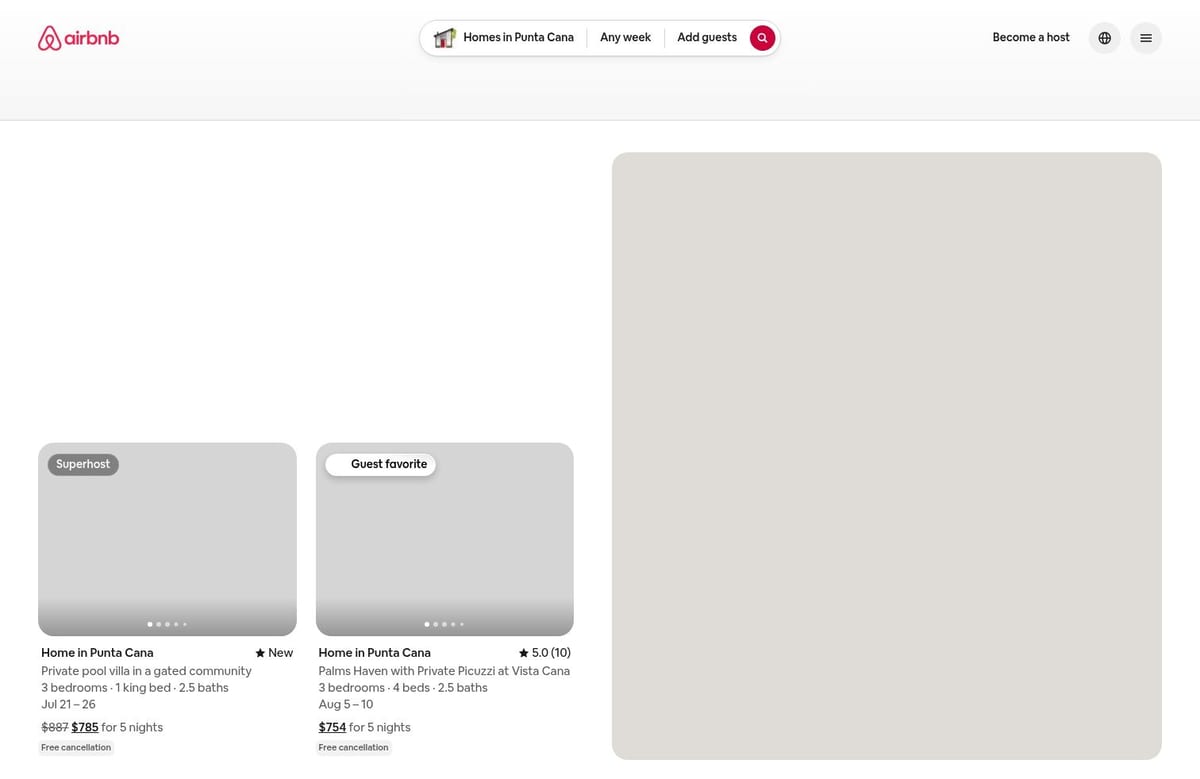Open the Superhost listing photo
This screenshot has height=779, width=1200.
tap(167, 539)
